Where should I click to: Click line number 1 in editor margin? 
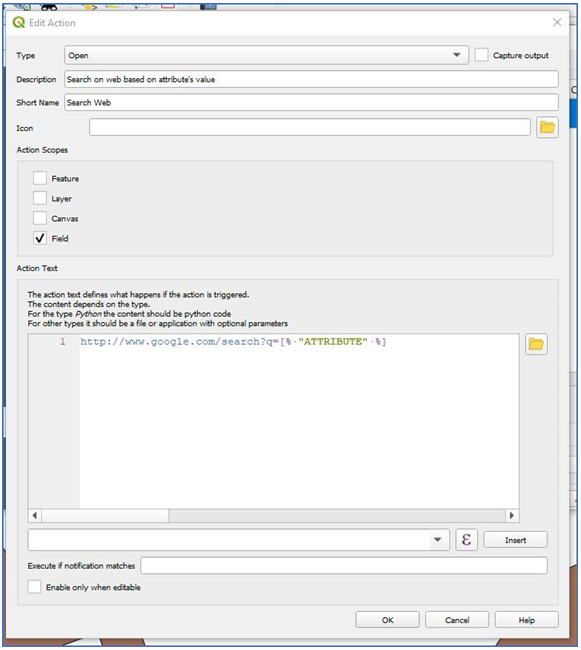point(63,342)
